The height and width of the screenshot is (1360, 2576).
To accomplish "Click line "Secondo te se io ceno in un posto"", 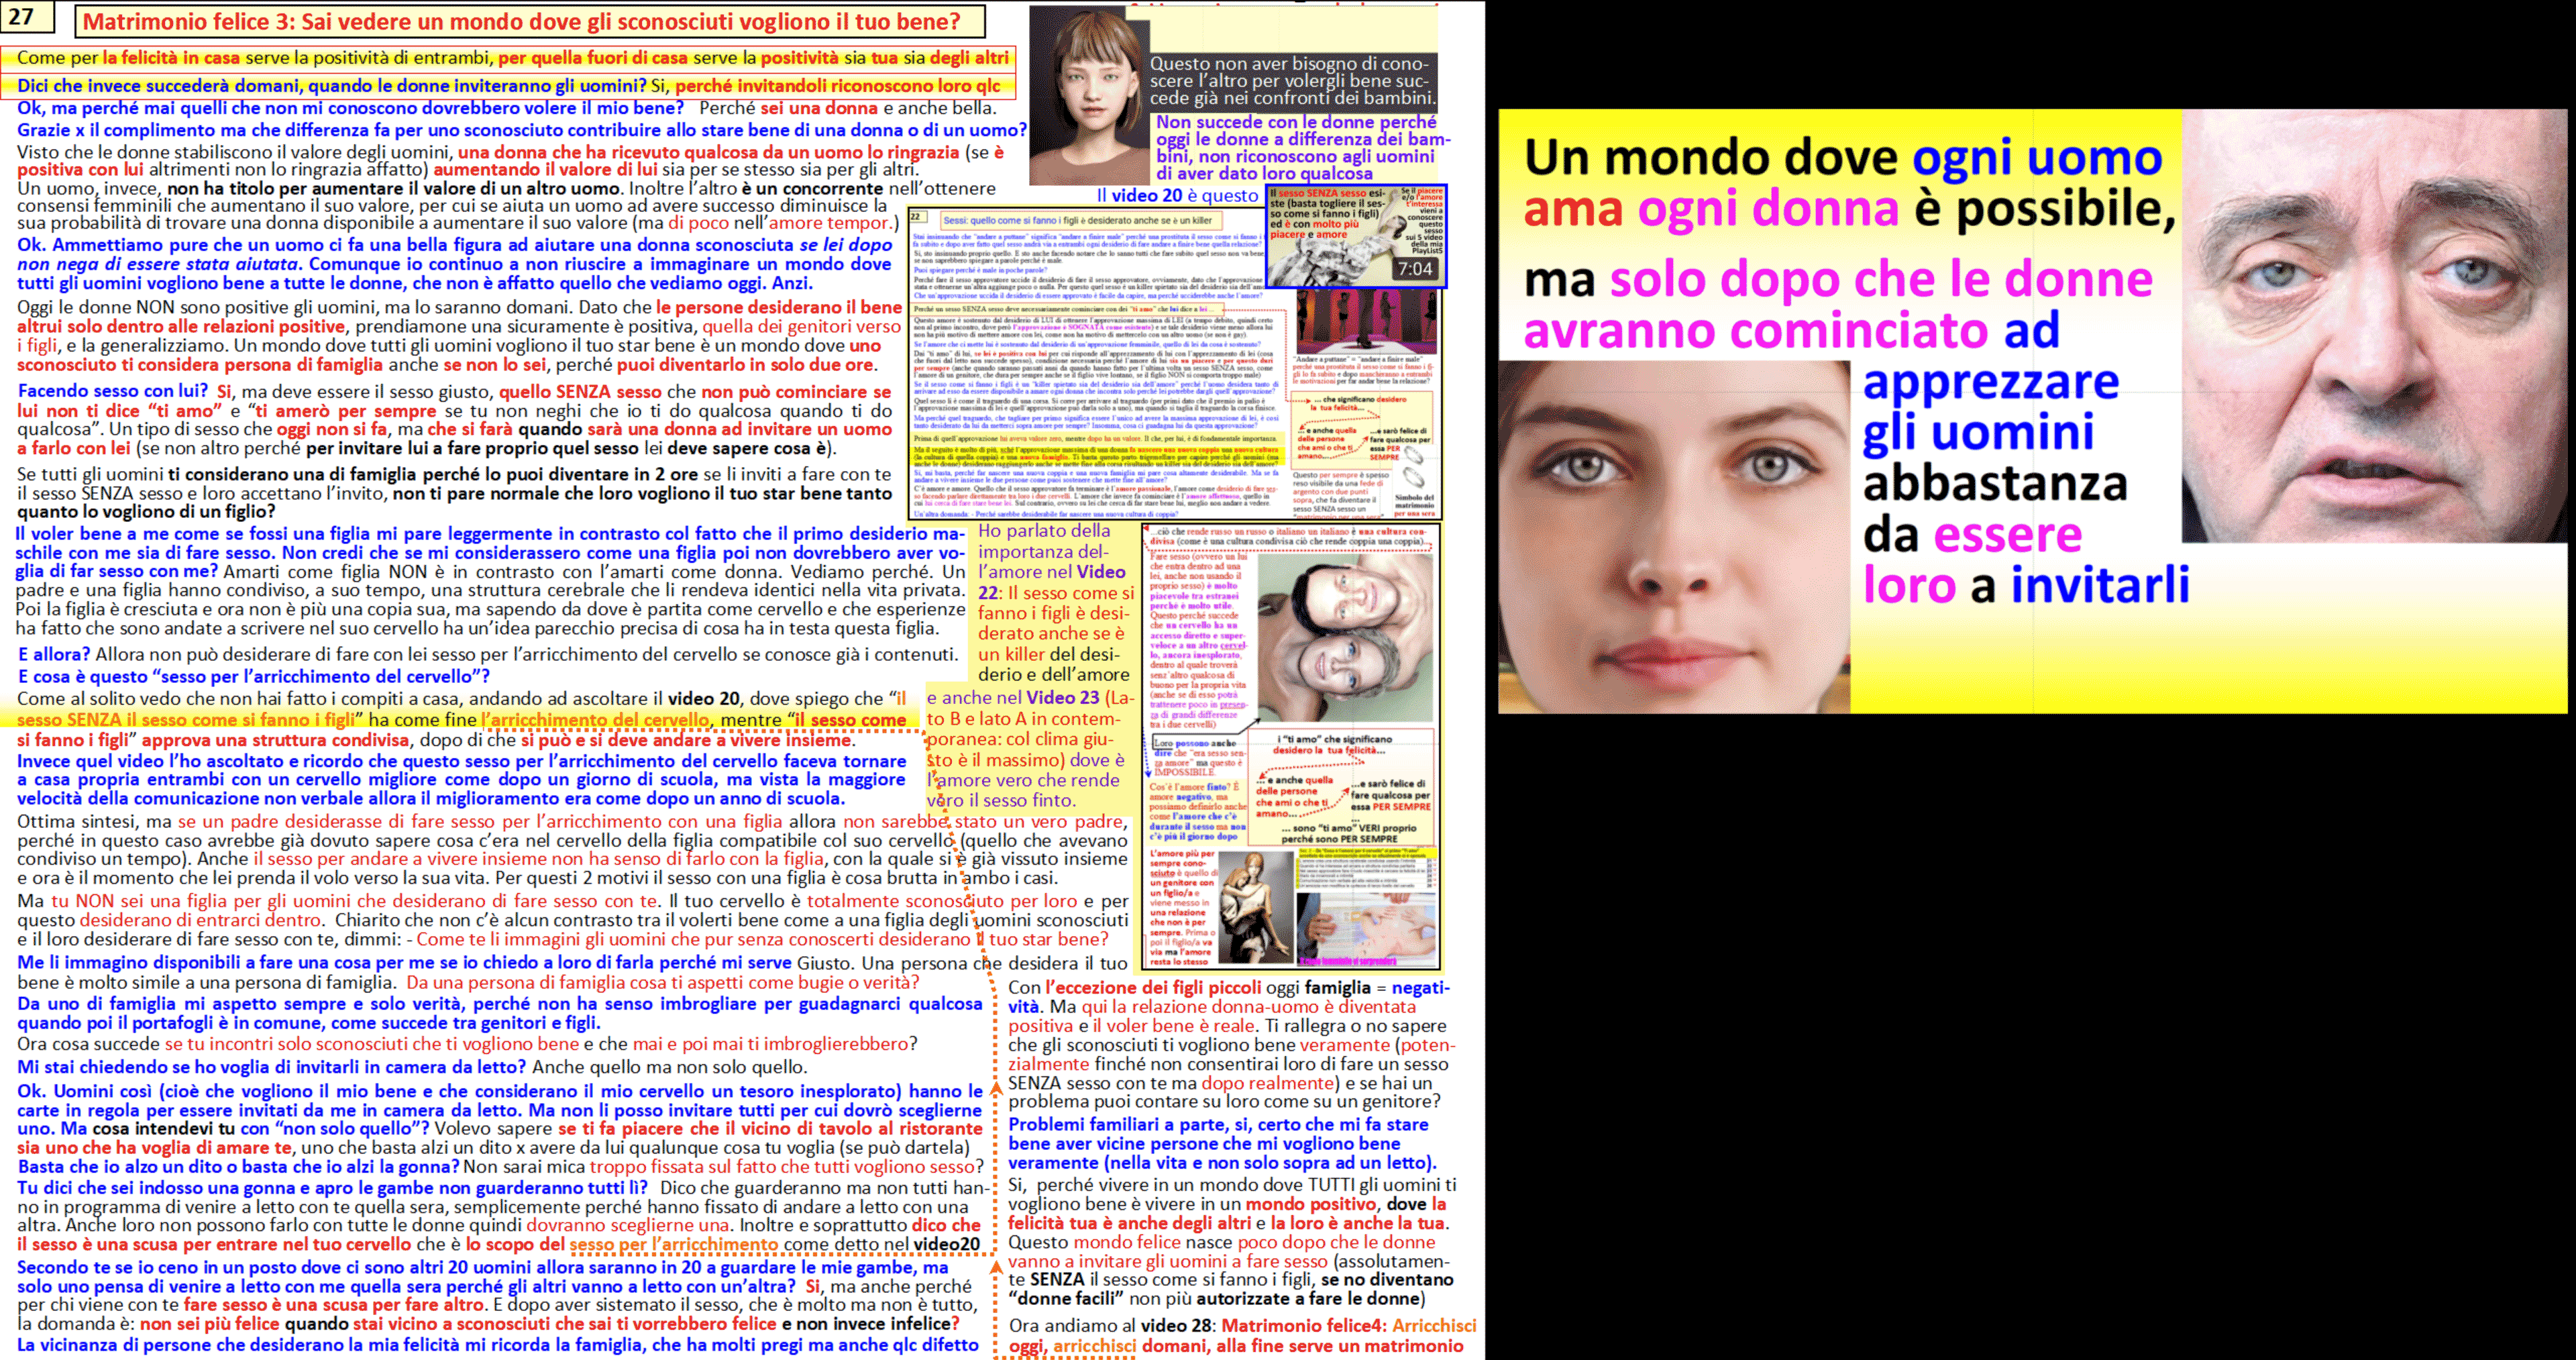I will pyautogui.click(x=482, y=1268).
